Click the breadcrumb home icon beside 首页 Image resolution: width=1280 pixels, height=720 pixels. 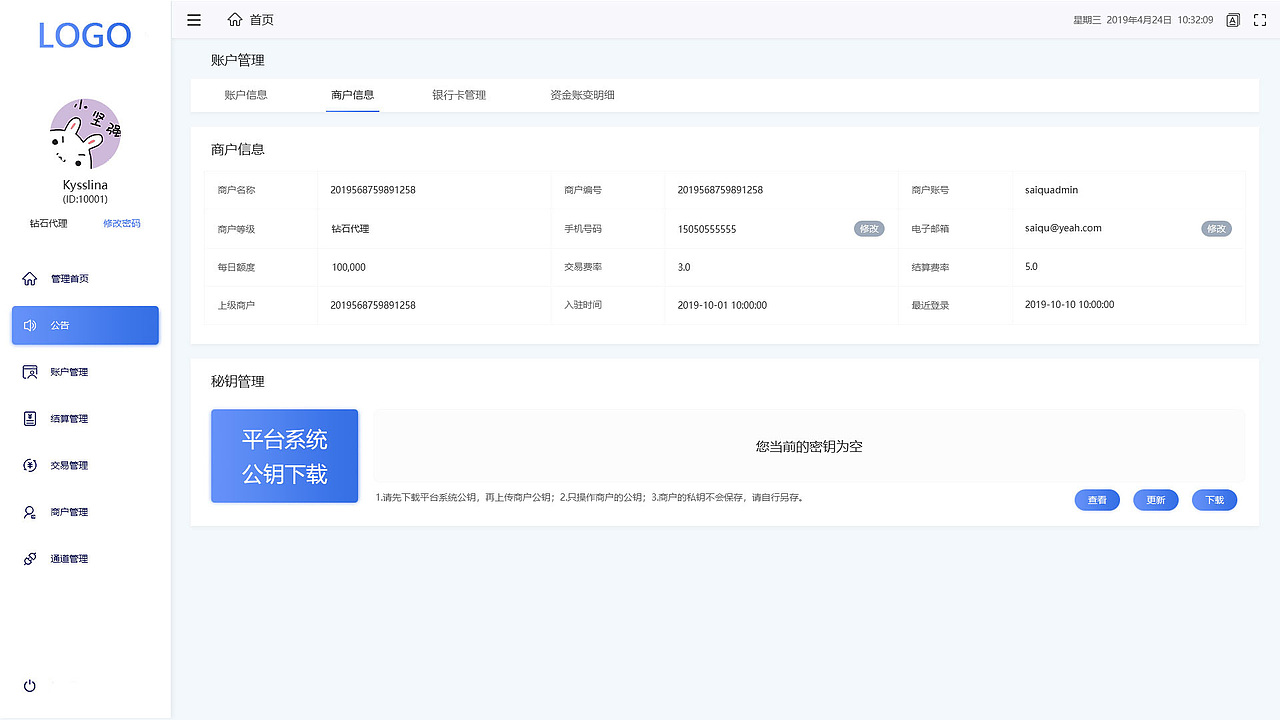point(235,18)
